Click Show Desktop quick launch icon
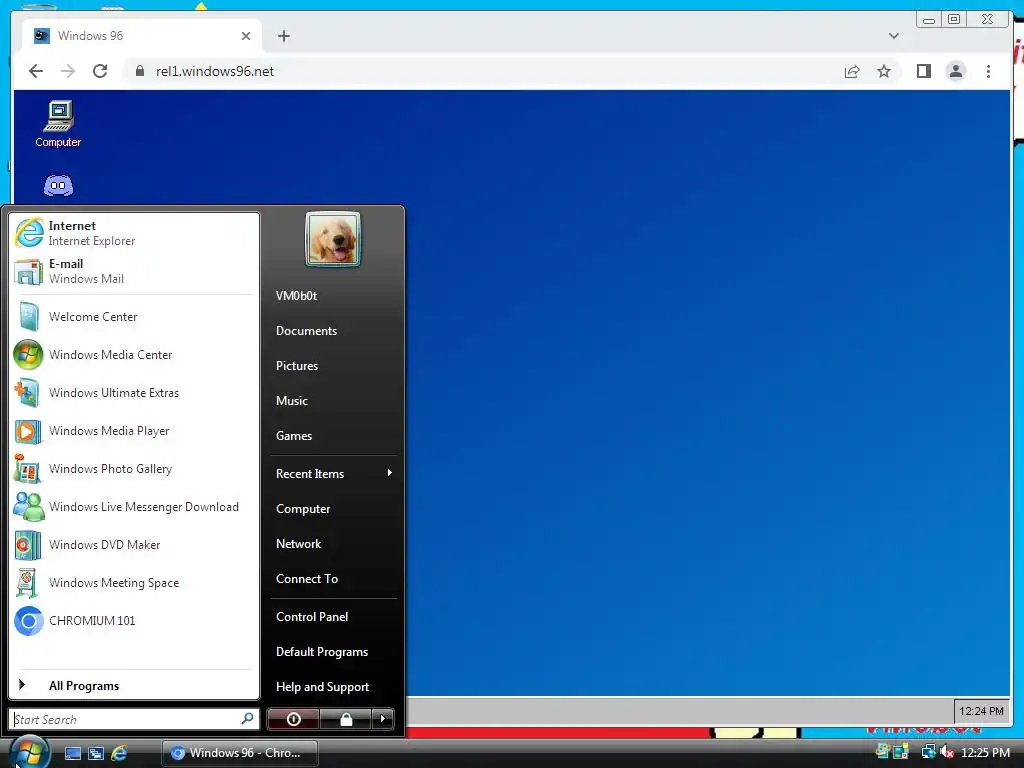Viewport: 1024px width, 768px height. [x=72, y=753]
